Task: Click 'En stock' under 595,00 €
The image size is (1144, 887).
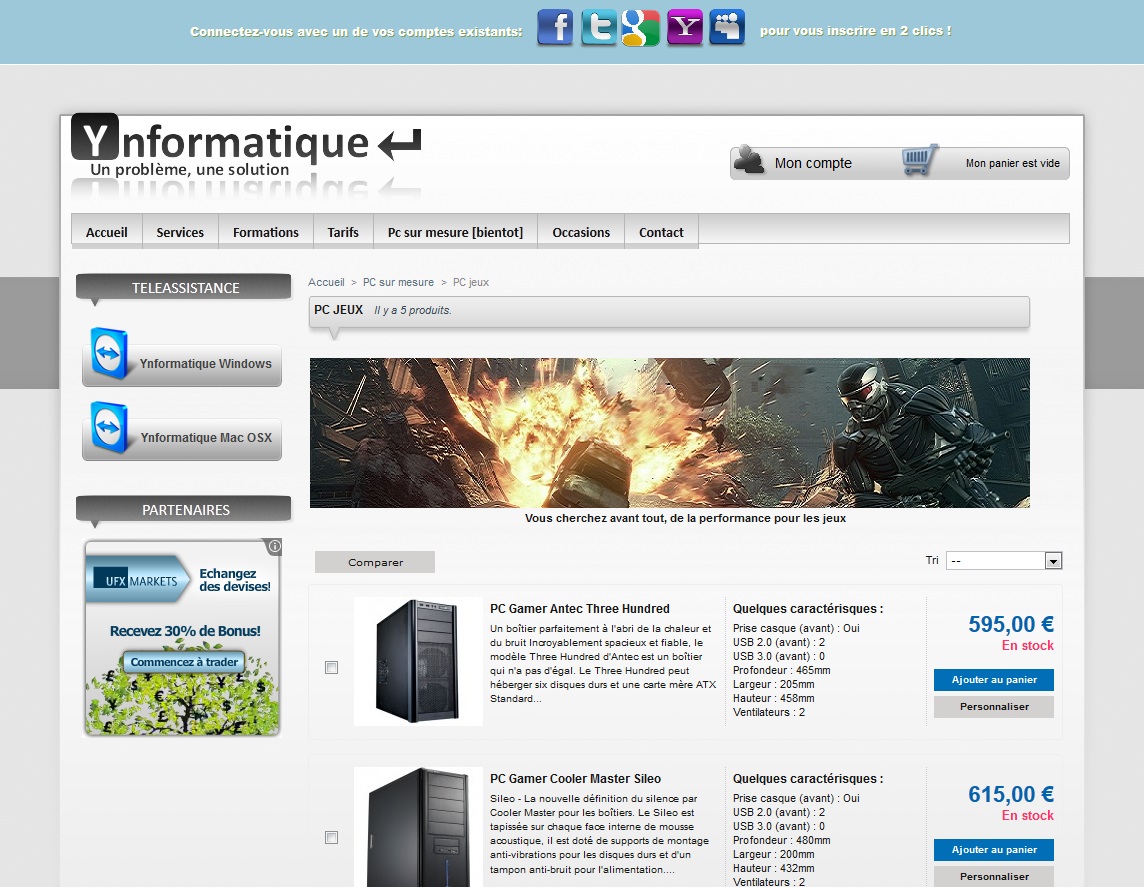Action: [x=1027, y=646]
